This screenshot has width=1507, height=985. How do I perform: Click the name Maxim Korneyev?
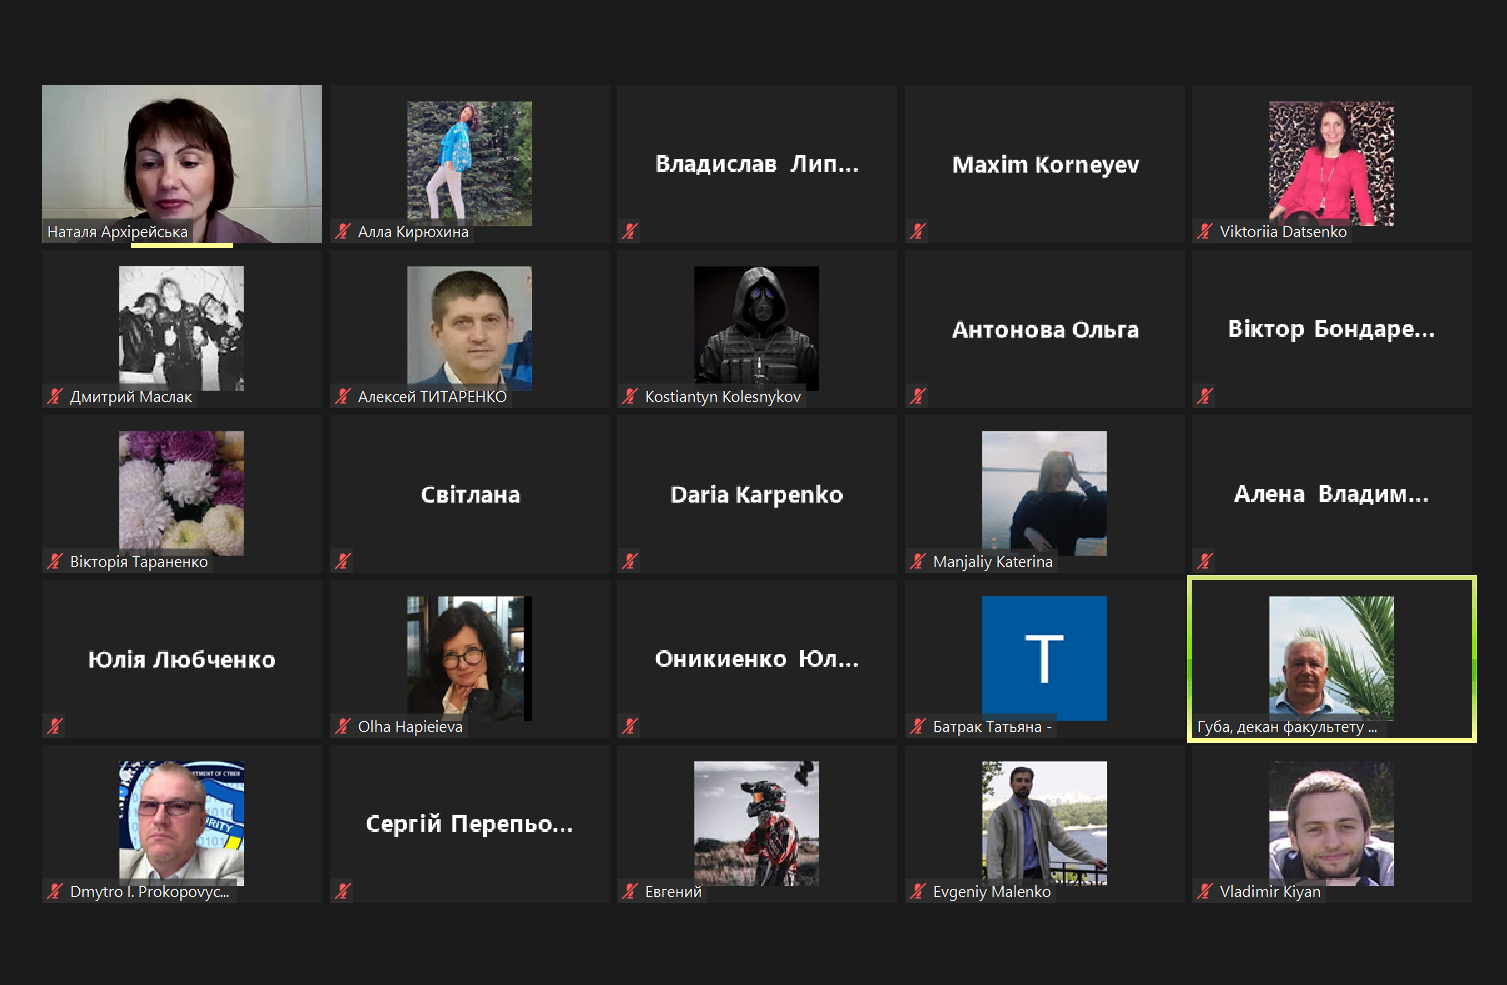pyautogui.click(x=1045, y=165)
